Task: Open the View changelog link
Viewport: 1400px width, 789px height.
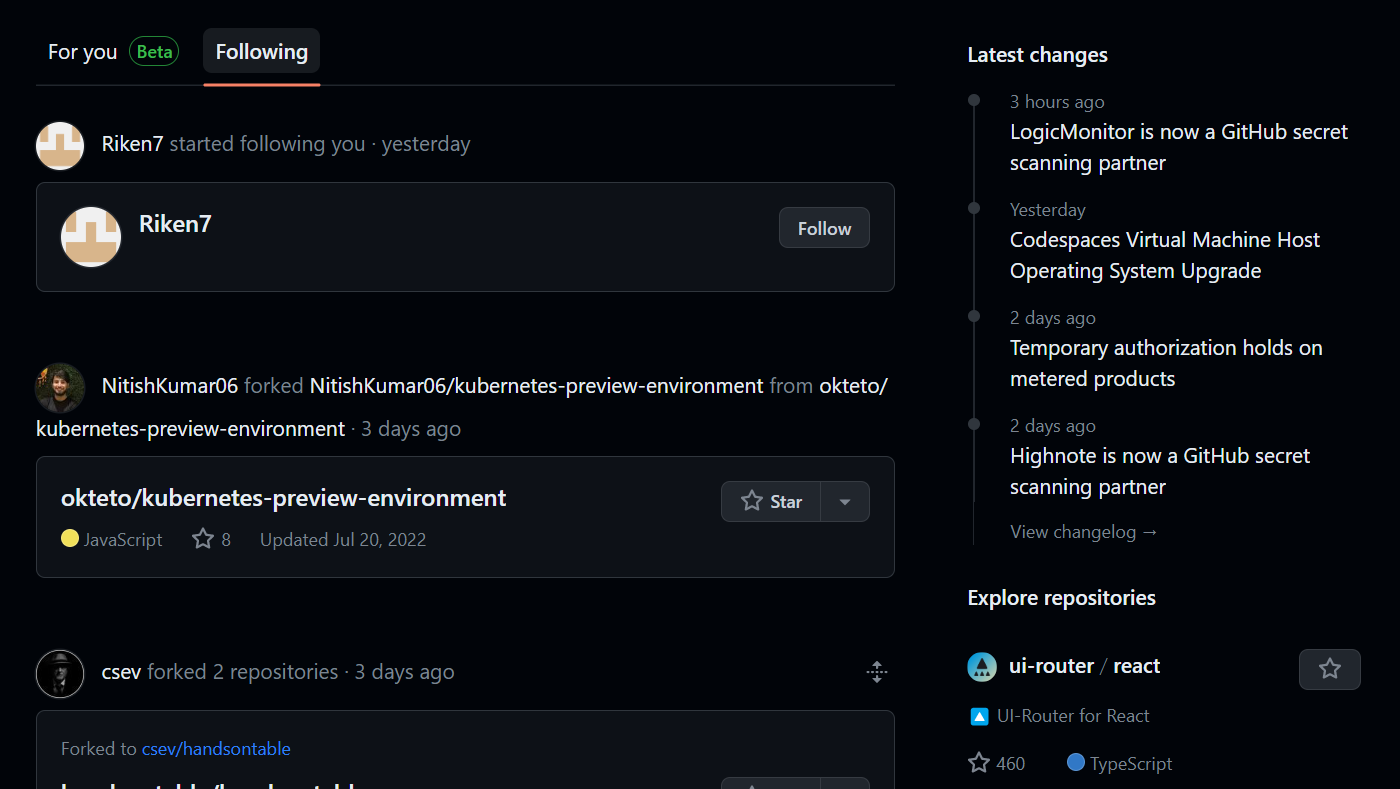Action: pyautogui.click(x=1083, y=531)
